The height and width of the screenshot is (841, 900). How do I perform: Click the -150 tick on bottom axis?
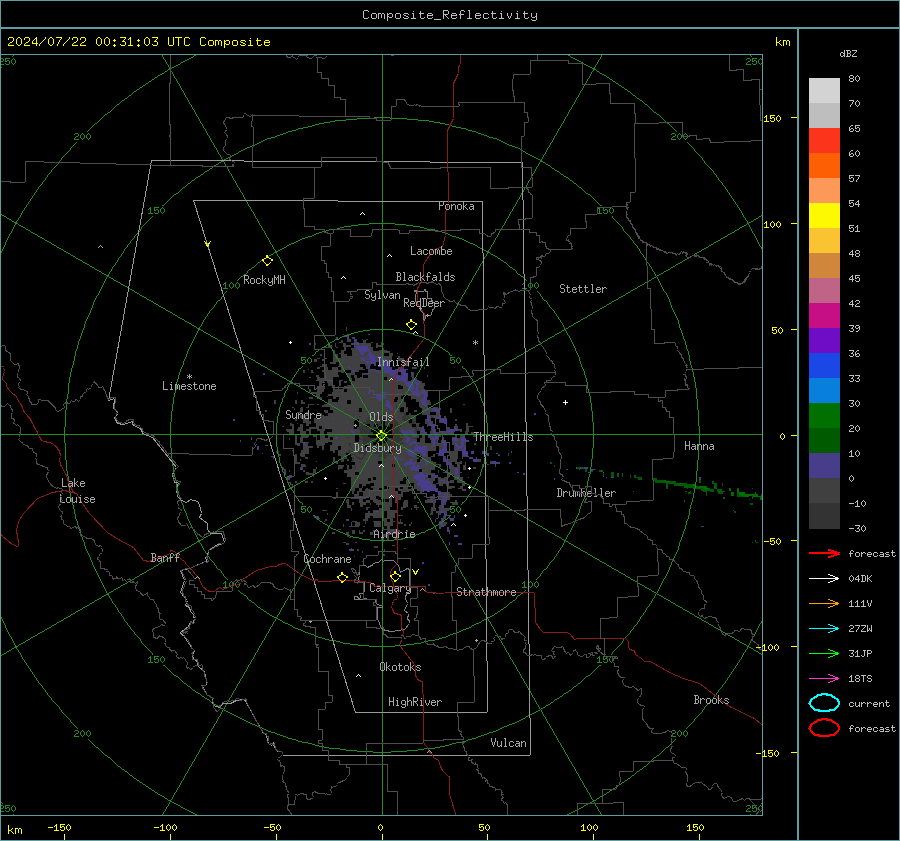pyautogui.click(x=59, y=828)
